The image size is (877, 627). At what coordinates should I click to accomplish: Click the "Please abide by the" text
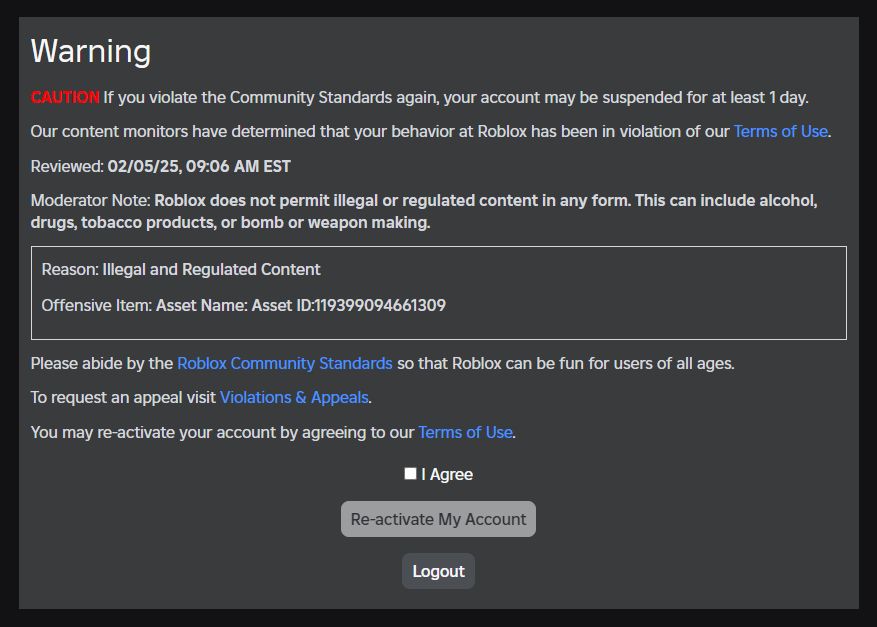(101, 363)
